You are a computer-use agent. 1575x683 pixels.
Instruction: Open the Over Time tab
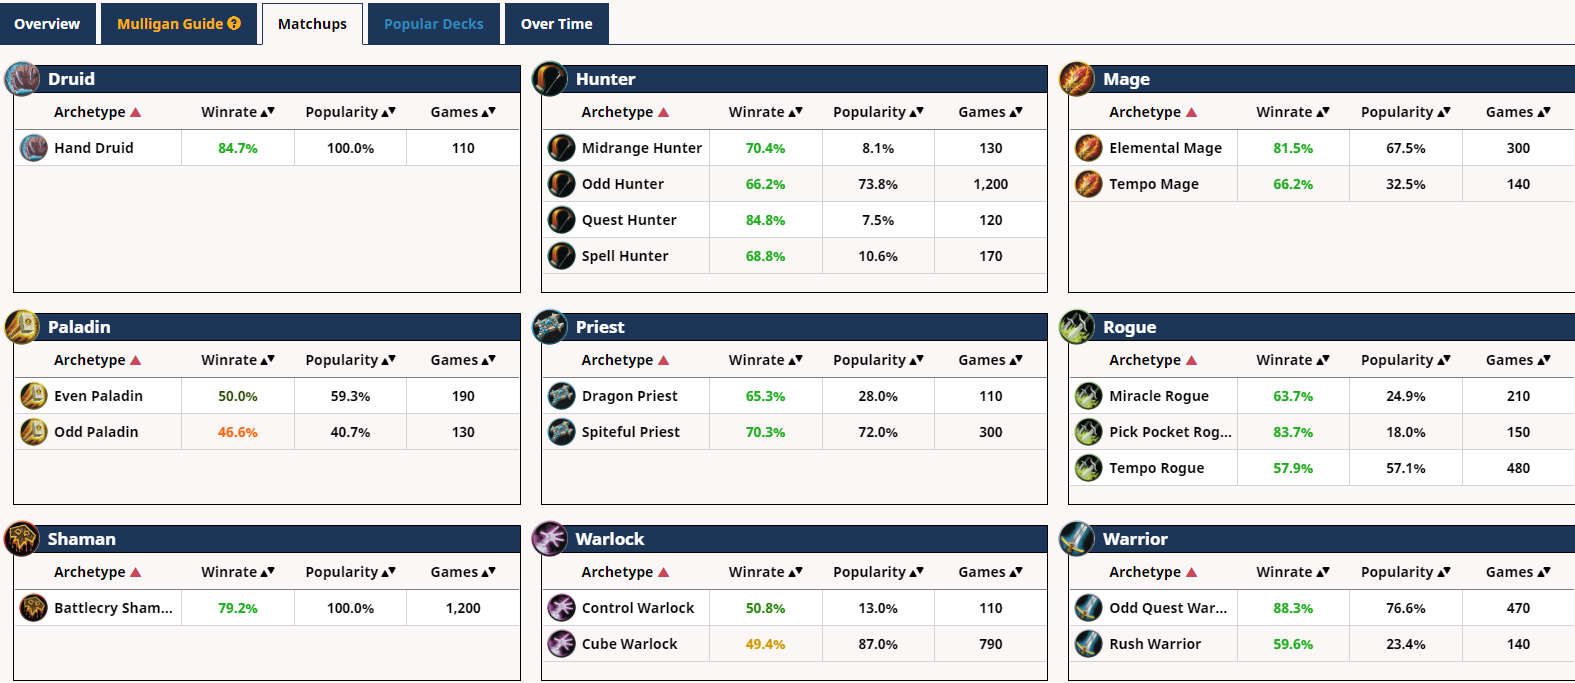pyautogui.click(x=556, y=24)
